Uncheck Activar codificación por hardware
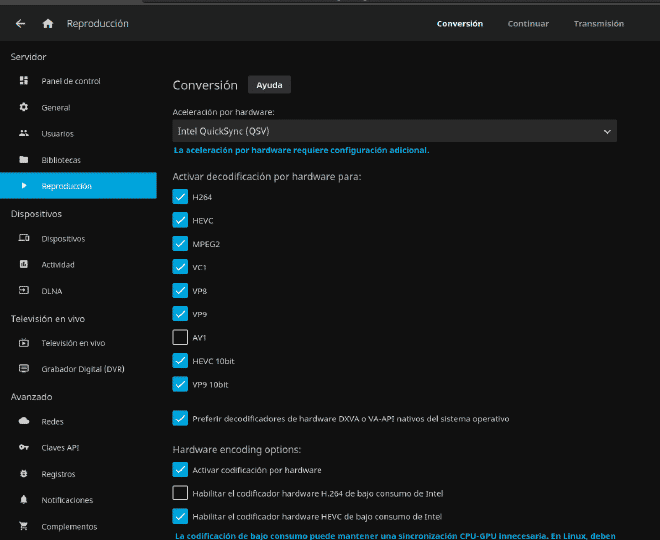 180,470
